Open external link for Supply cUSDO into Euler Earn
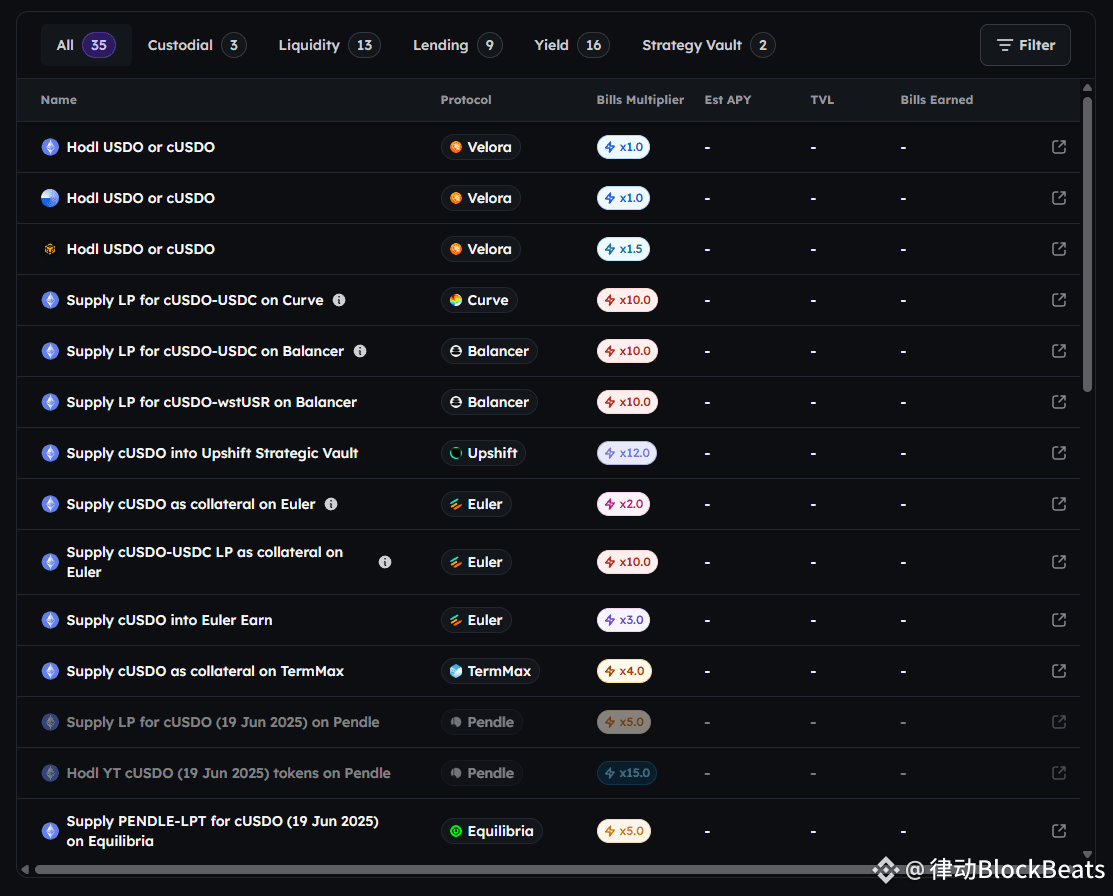The image size is (1113, 896). pyautogui.click(x=1058, y=620)
